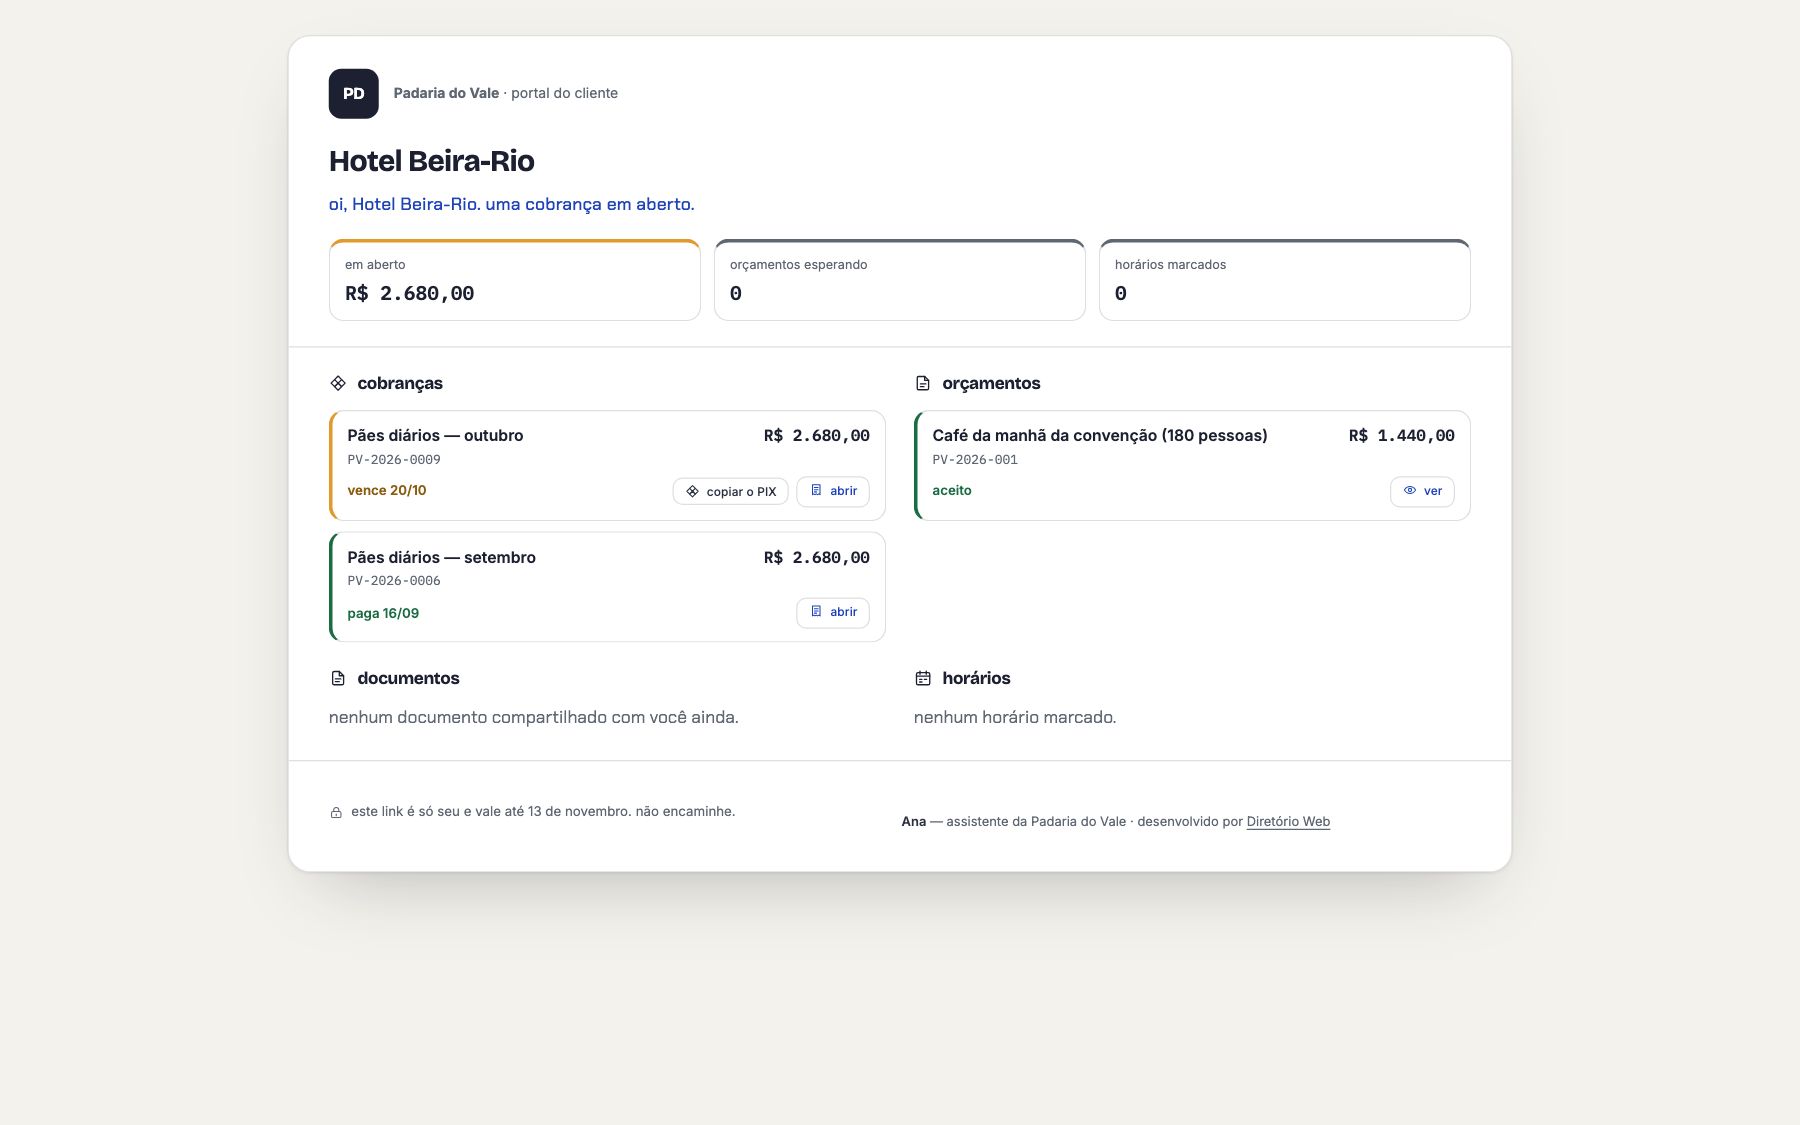Click the horários calendar icon

click(923, 678)
